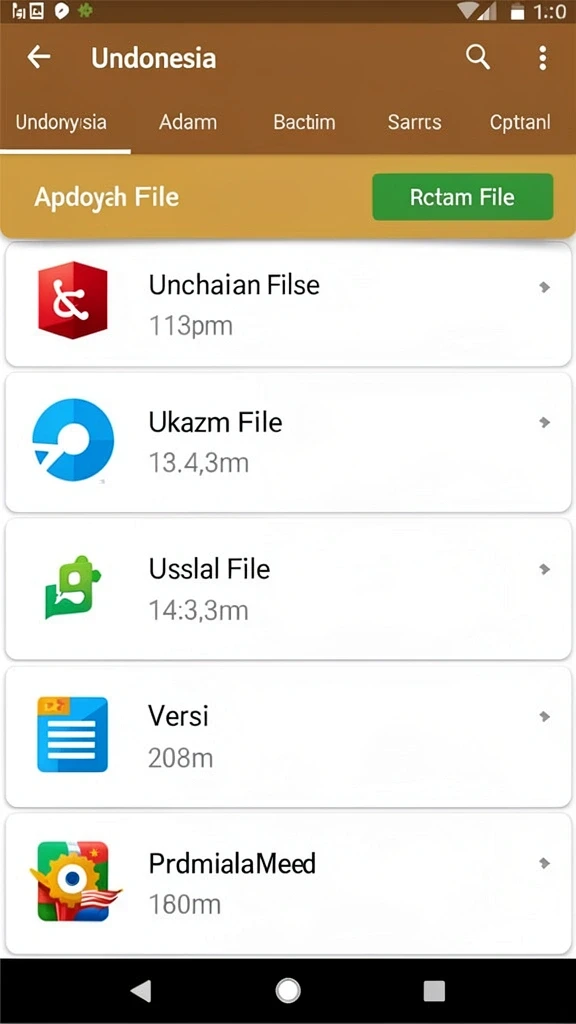Expand the Versi row arrow
Image resolution: width=576 pixels, height=1024 pixels.
pos(544,716)
